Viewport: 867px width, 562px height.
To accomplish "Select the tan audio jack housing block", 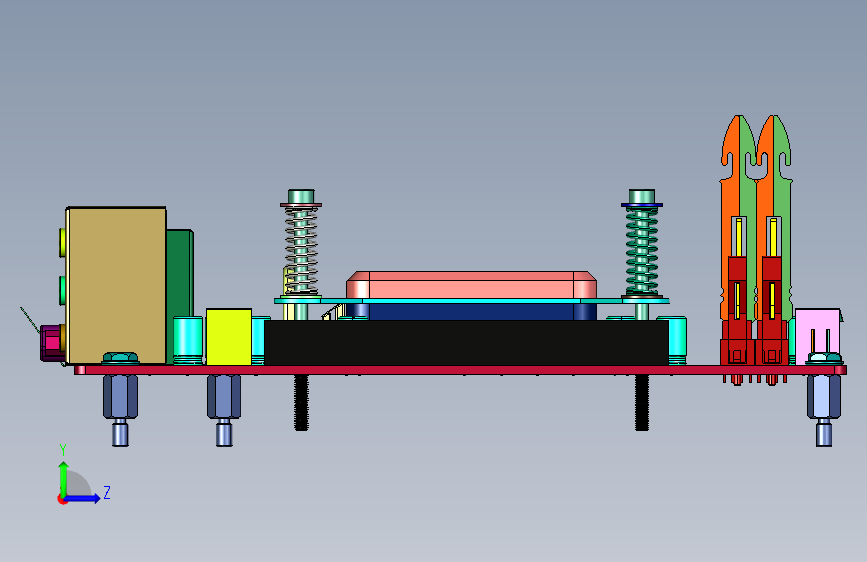I will coord(116,285).
